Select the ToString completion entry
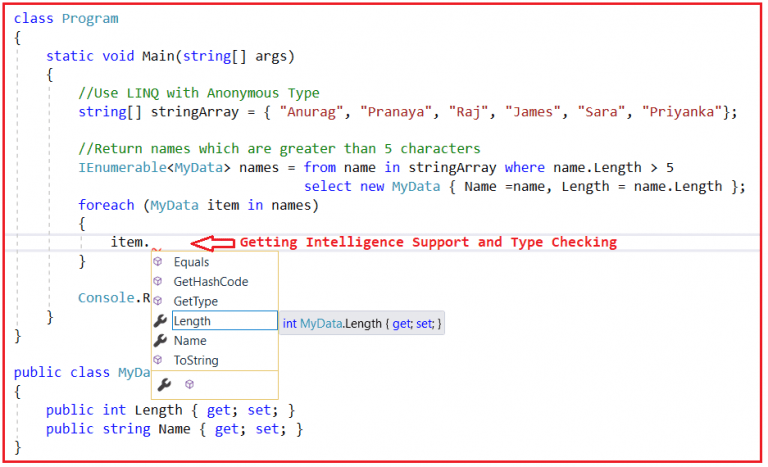 [x=196, y=360]
